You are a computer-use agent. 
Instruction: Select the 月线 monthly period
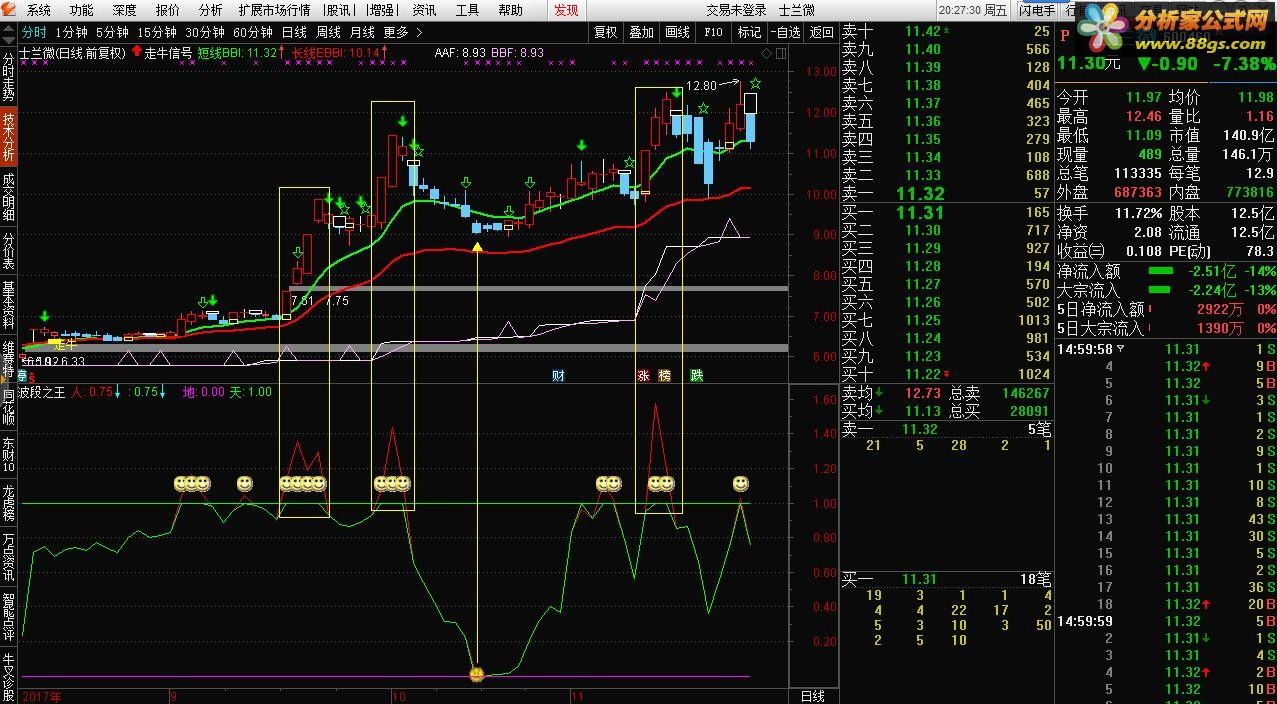pos(362,32)
